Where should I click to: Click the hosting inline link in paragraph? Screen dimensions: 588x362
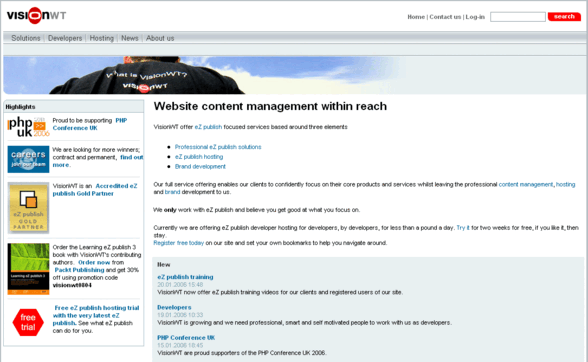click(x=566, y=184)
